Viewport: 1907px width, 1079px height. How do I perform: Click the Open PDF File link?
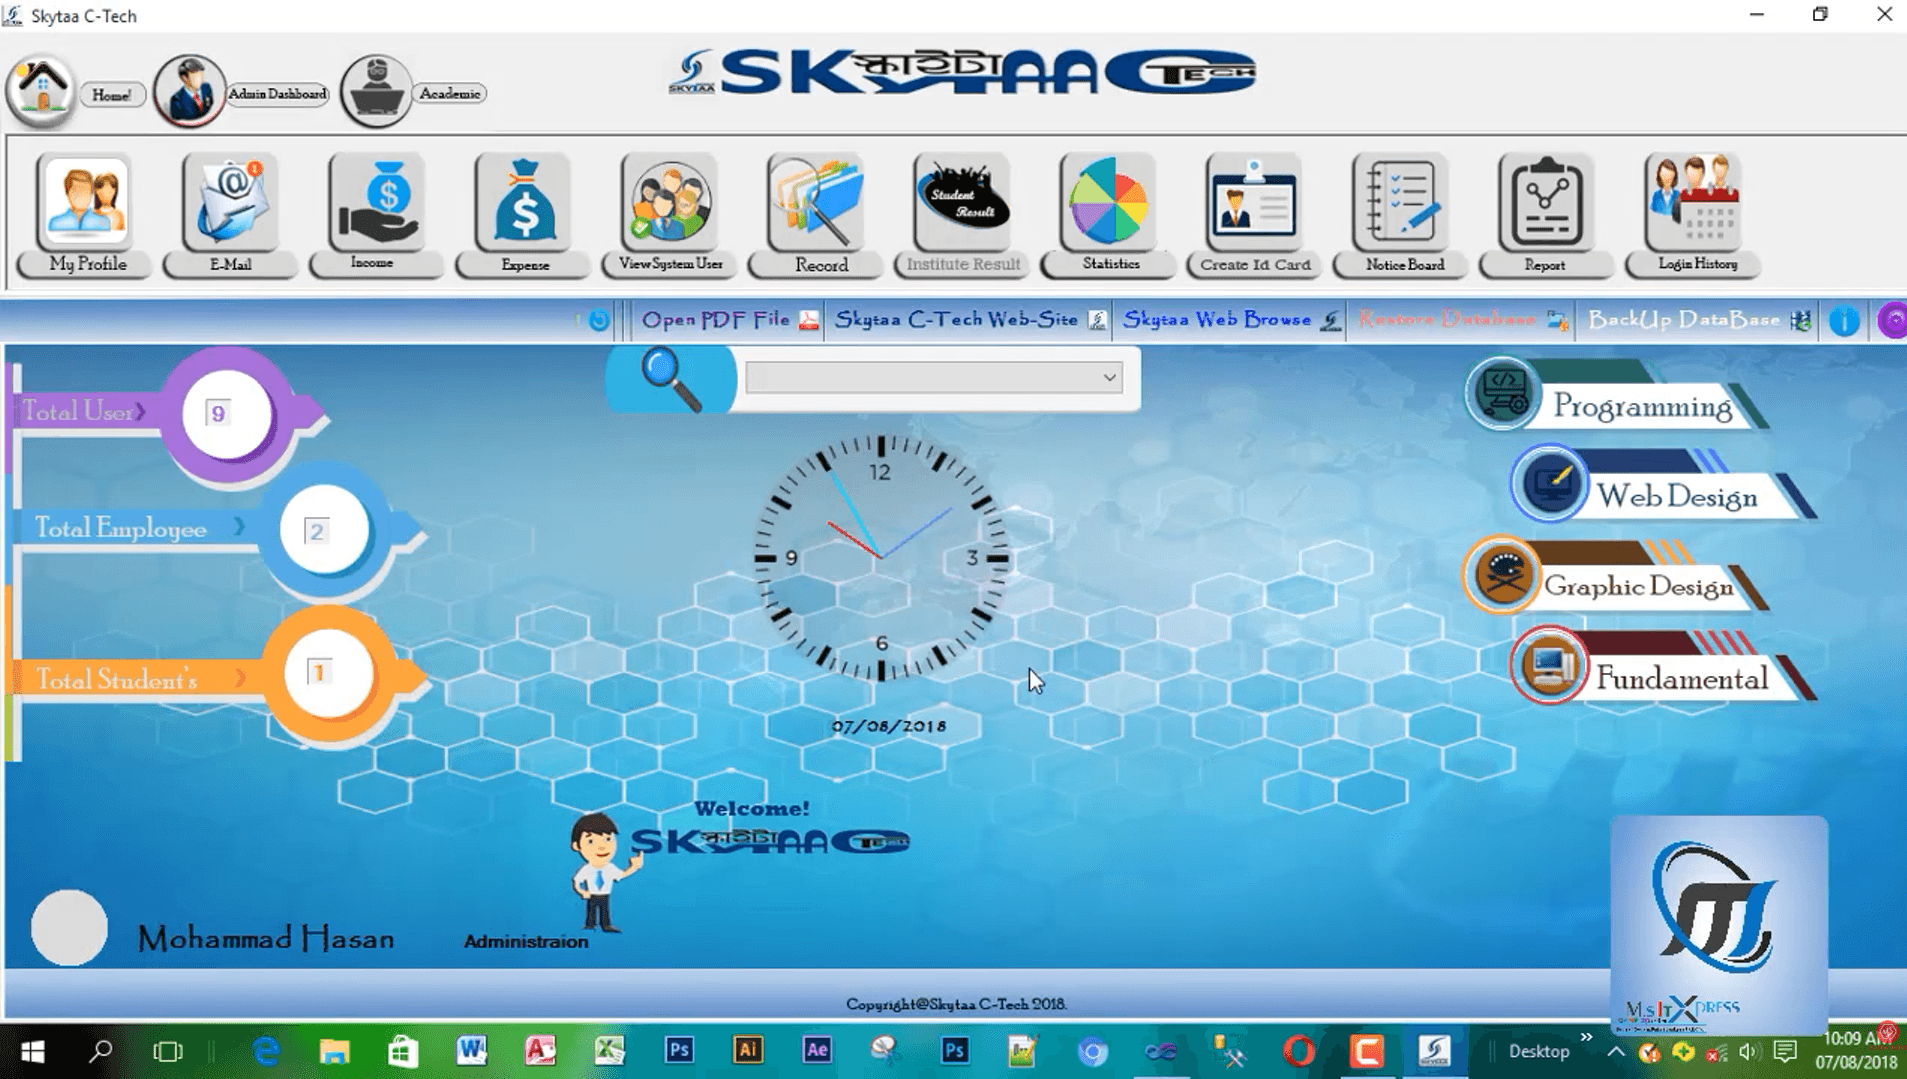pos(730,320)
